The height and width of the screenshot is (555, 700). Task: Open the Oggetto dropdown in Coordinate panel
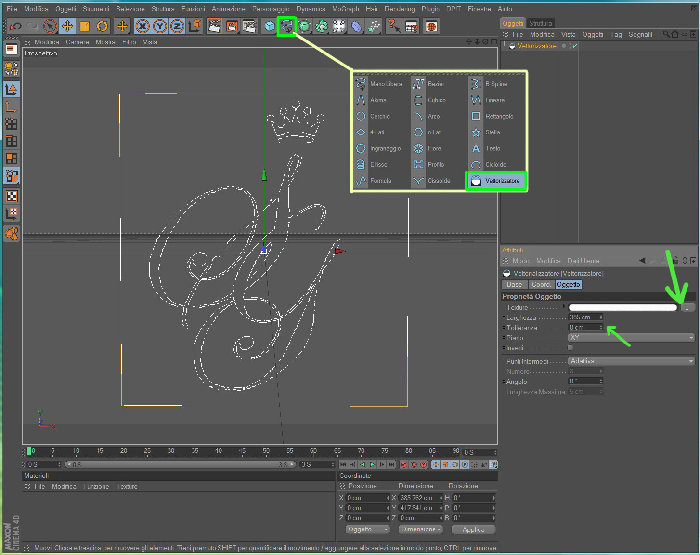[367, 529]
